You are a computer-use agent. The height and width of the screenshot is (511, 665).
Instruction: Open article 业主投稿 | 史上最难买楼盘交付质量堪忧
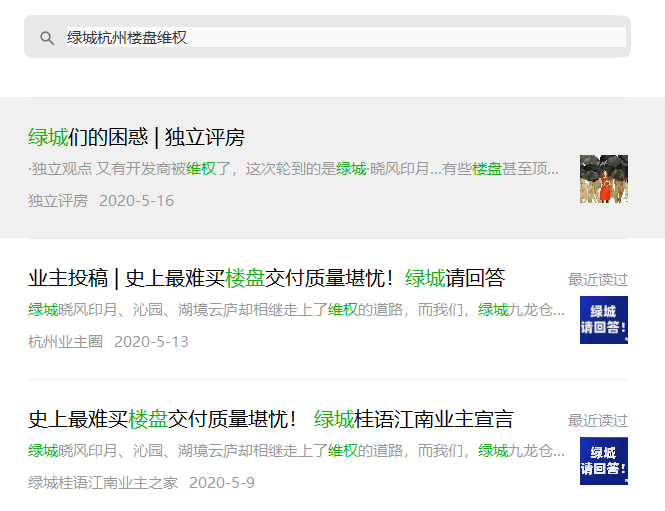tap(266, 278)
